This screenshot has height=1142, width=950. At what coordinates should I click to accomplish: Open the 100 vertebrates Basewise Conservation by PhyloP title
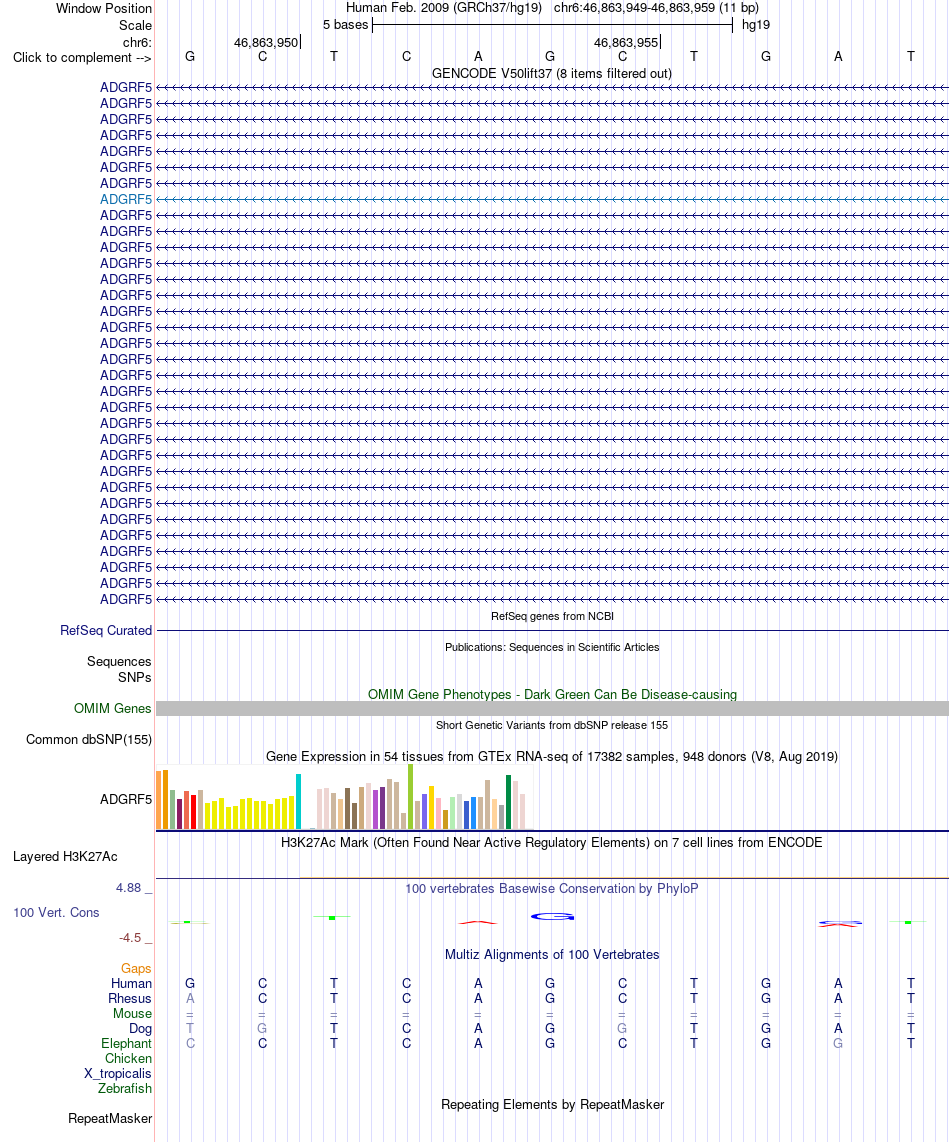point(551,889)
